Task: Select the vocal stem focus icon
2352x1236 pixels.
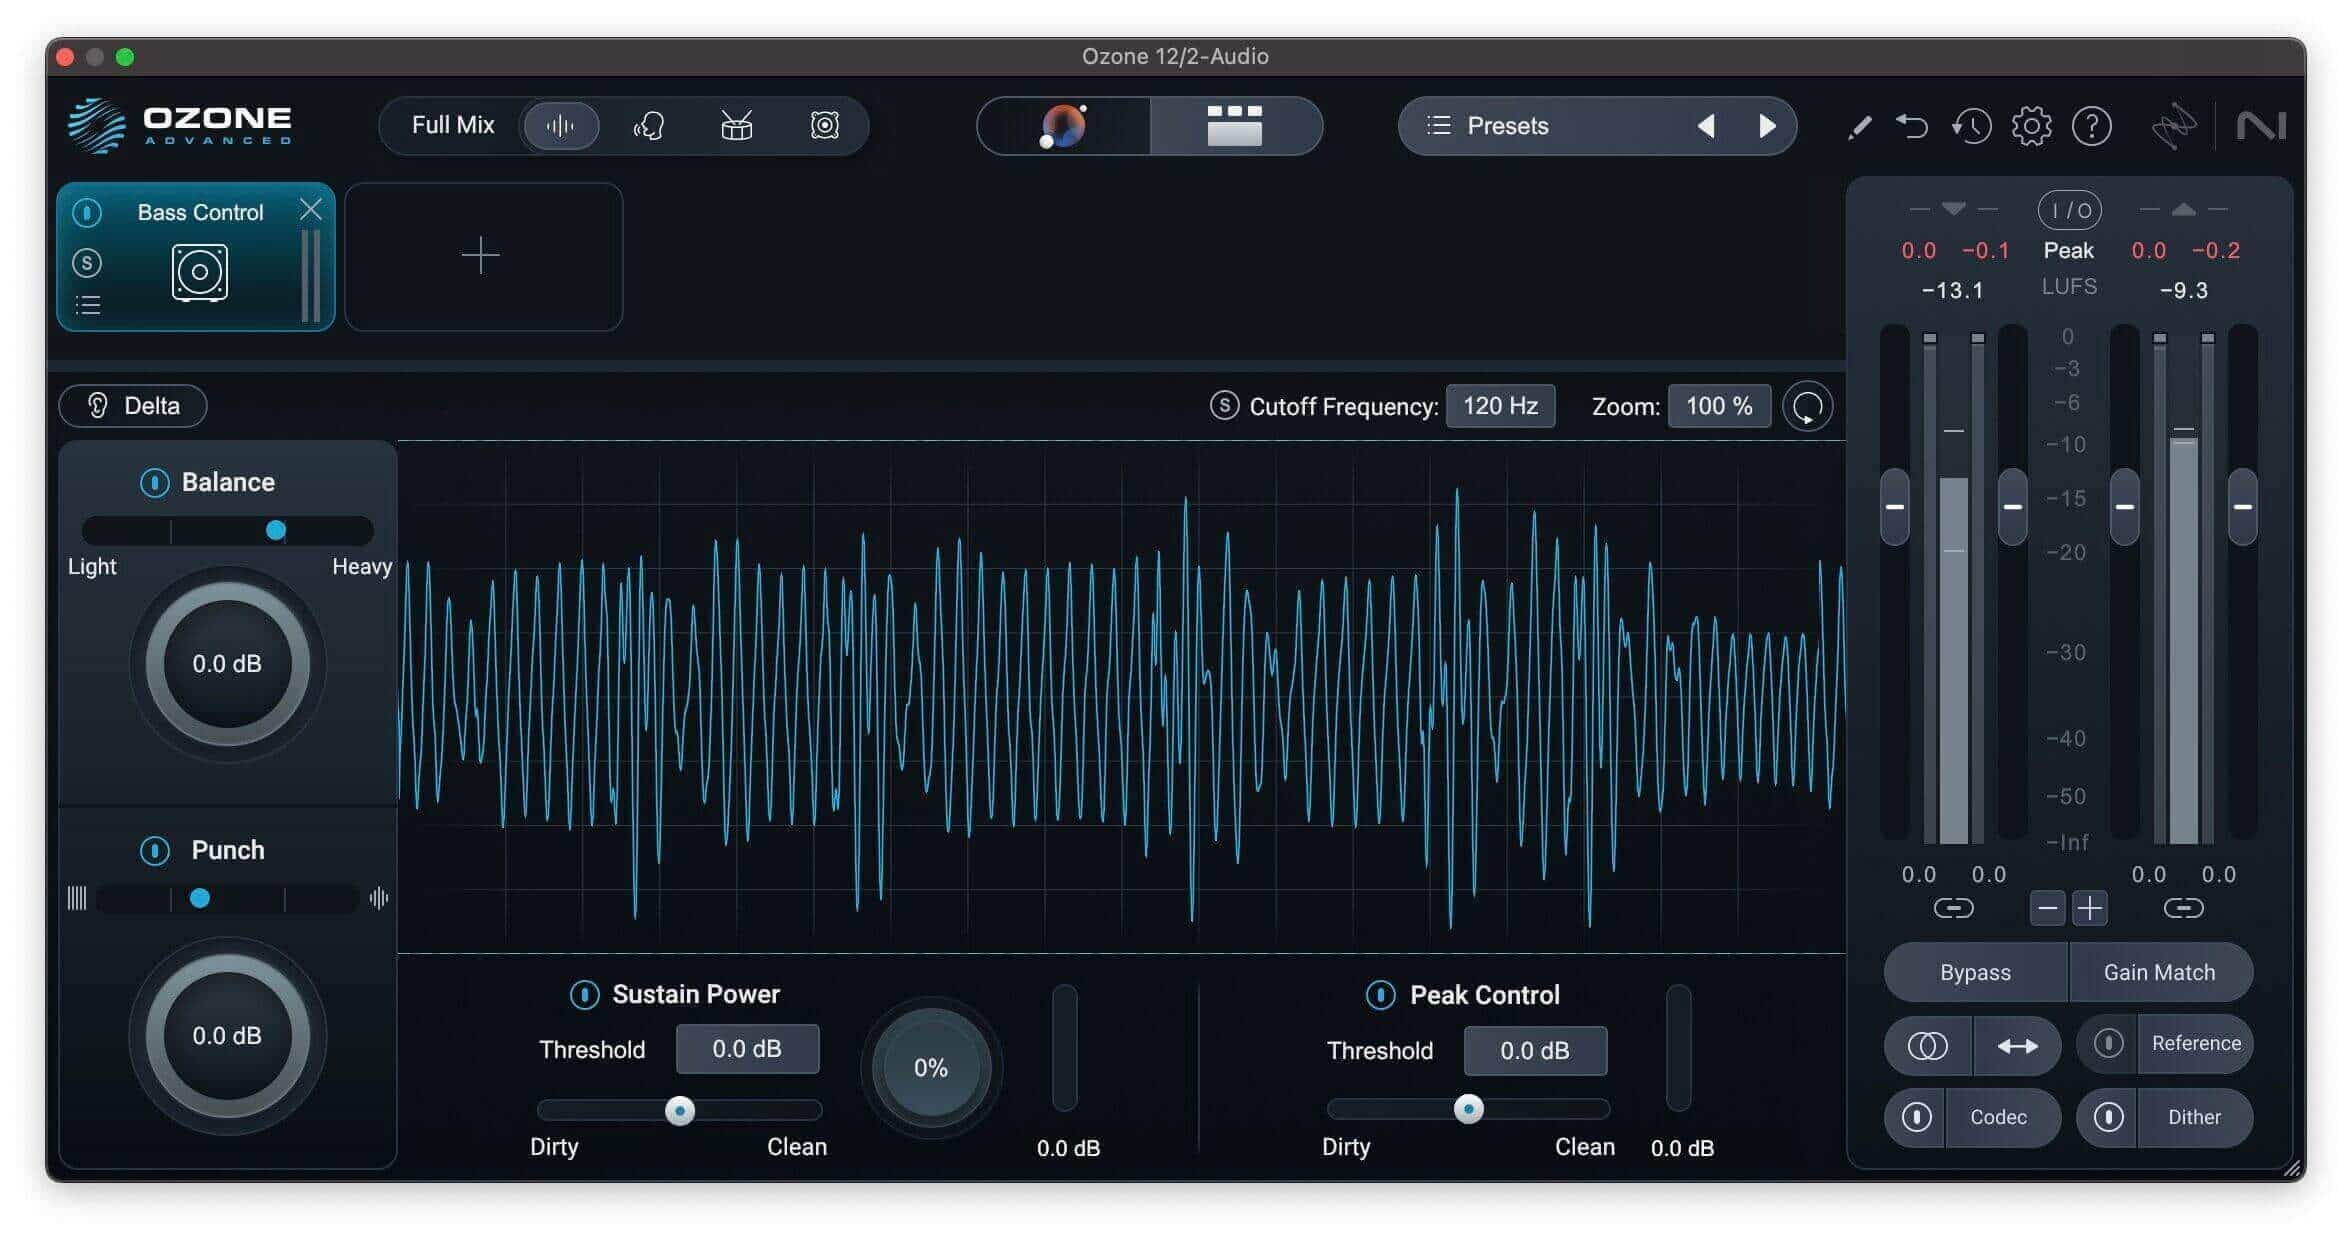Action: 649,126
